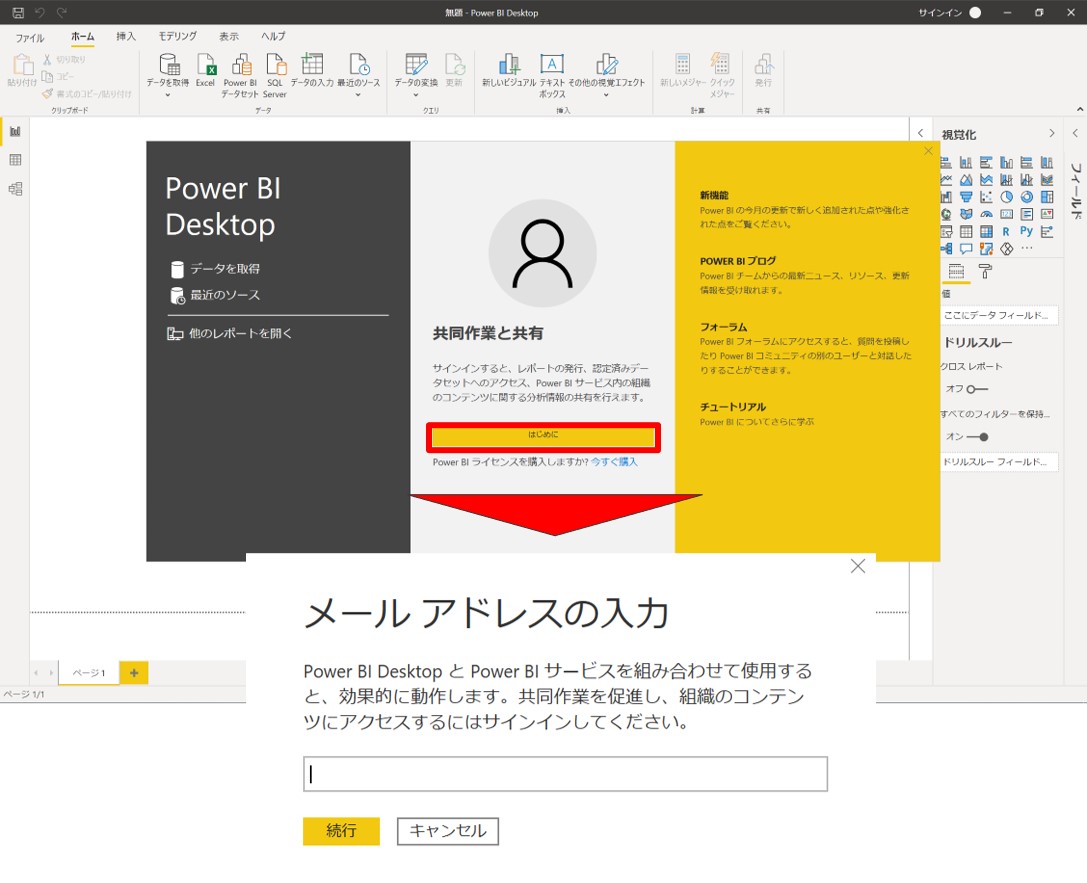
Task: Click the Cancel button in sign-in dialog
Action: click(447, 831)
